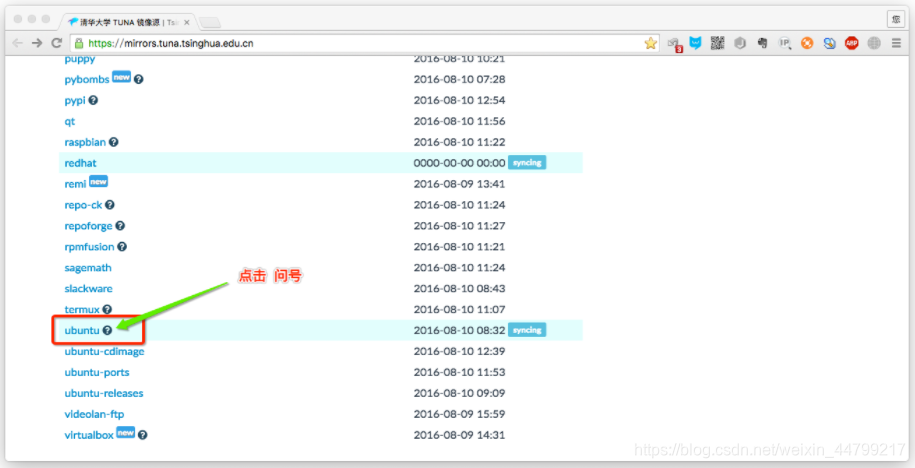This screenshot has width=915, height=468.
Task: Click the orange circular extension icon
Action: 807,43
